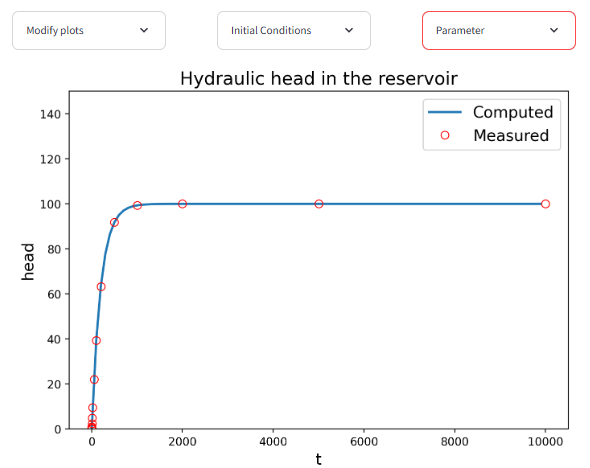Viewport: 590px width, 468px height.
Task: Click the Modify plots chevron arrow
Action: click(144, 30)
